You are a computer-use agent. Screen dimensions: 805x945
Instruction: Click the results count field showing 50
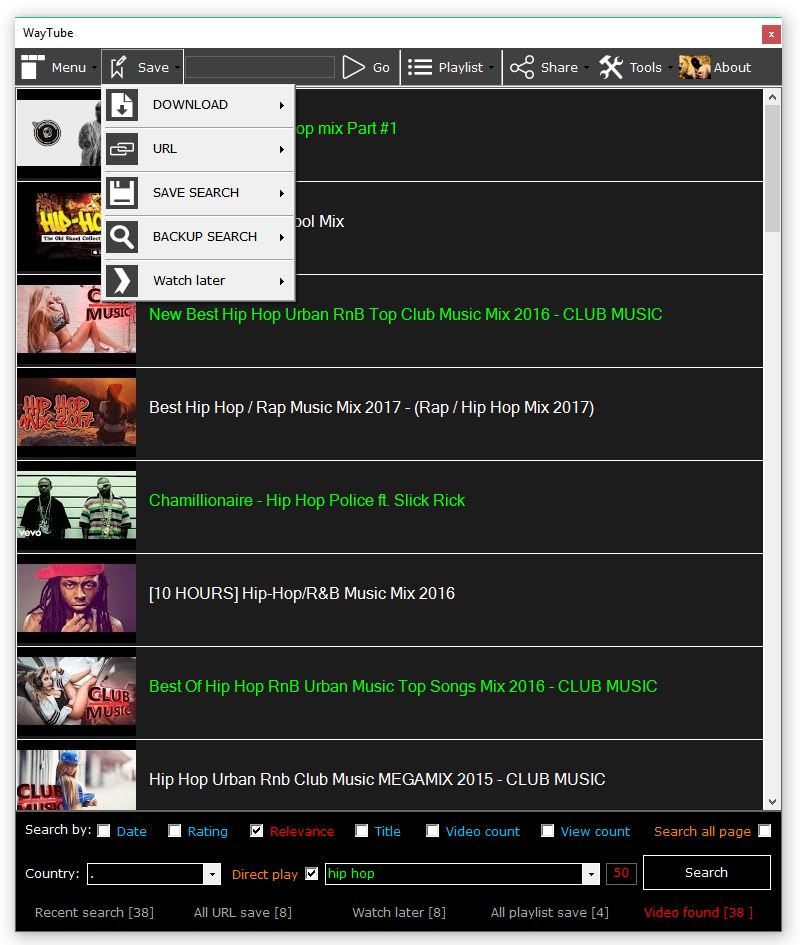coord(621,873)
